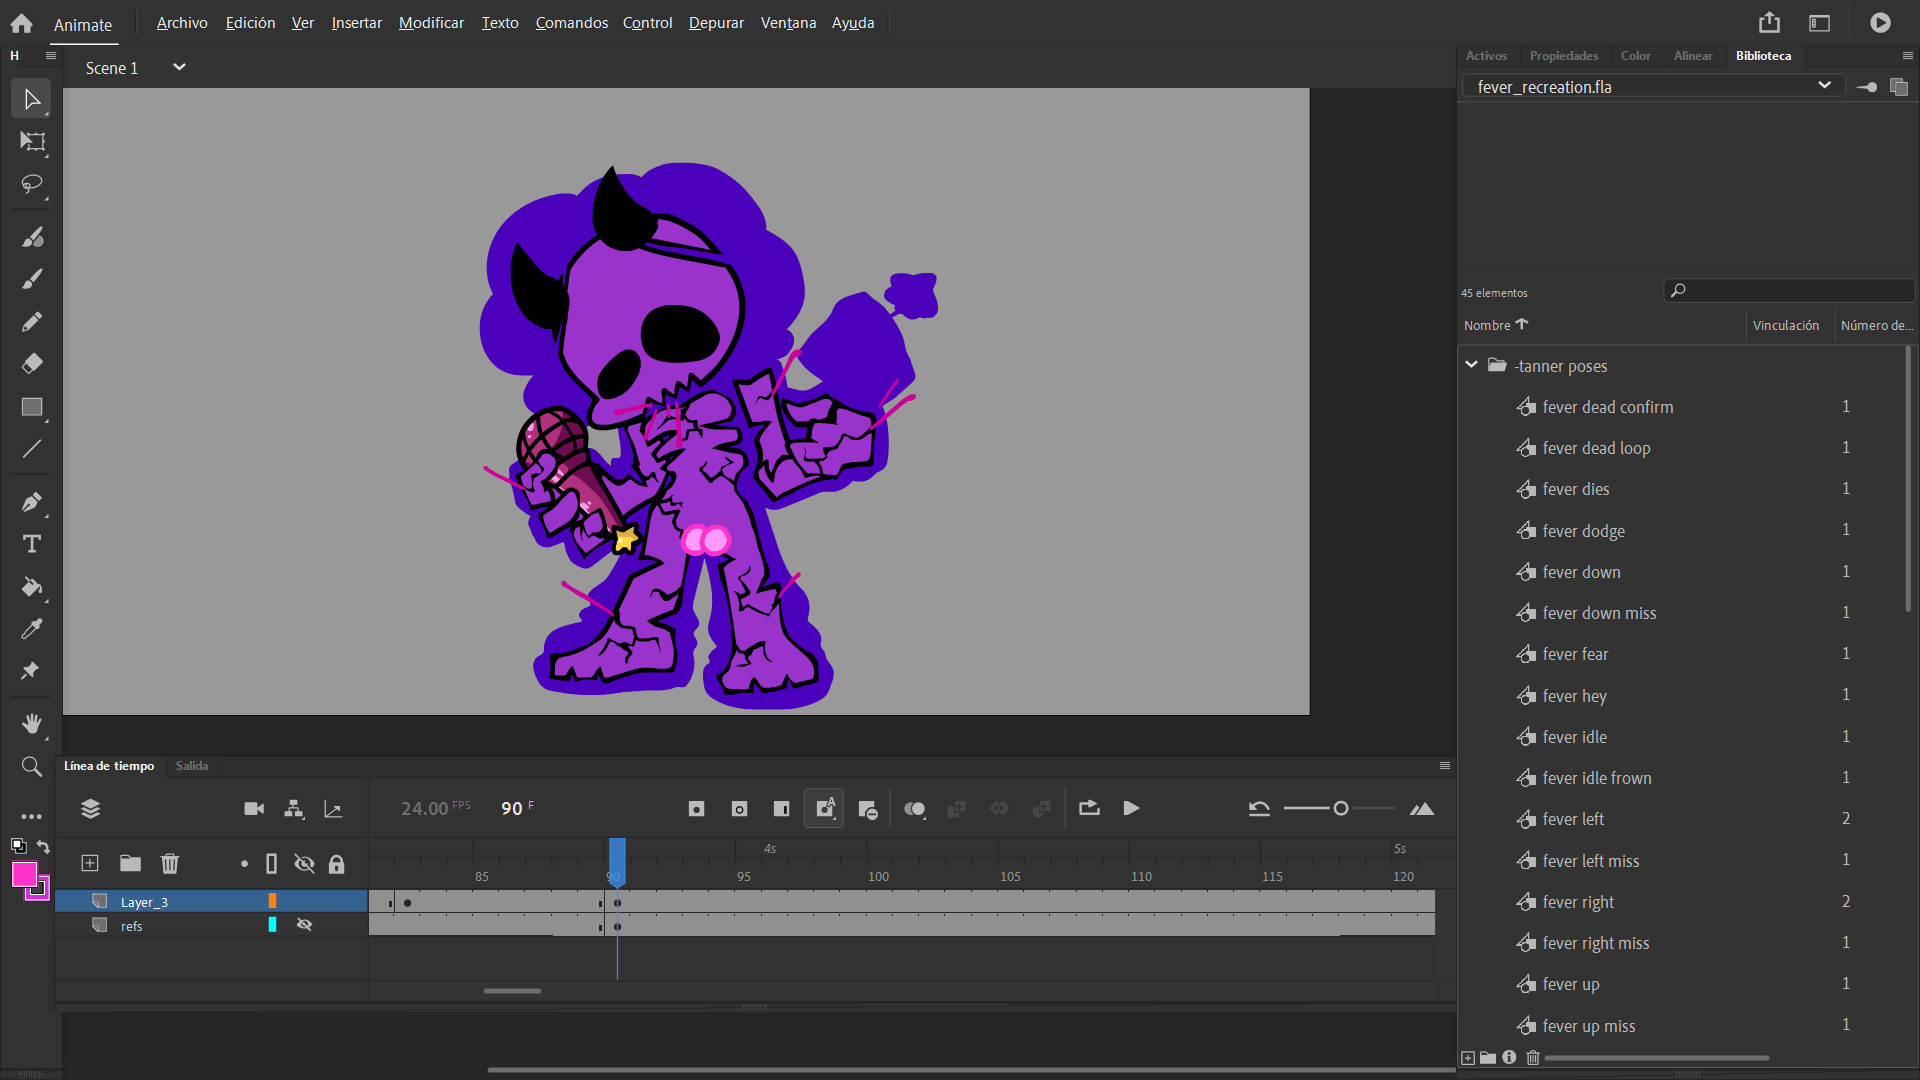Select the Text tool
This screenshot has width=1920, height=1080.
click(32, 544)
